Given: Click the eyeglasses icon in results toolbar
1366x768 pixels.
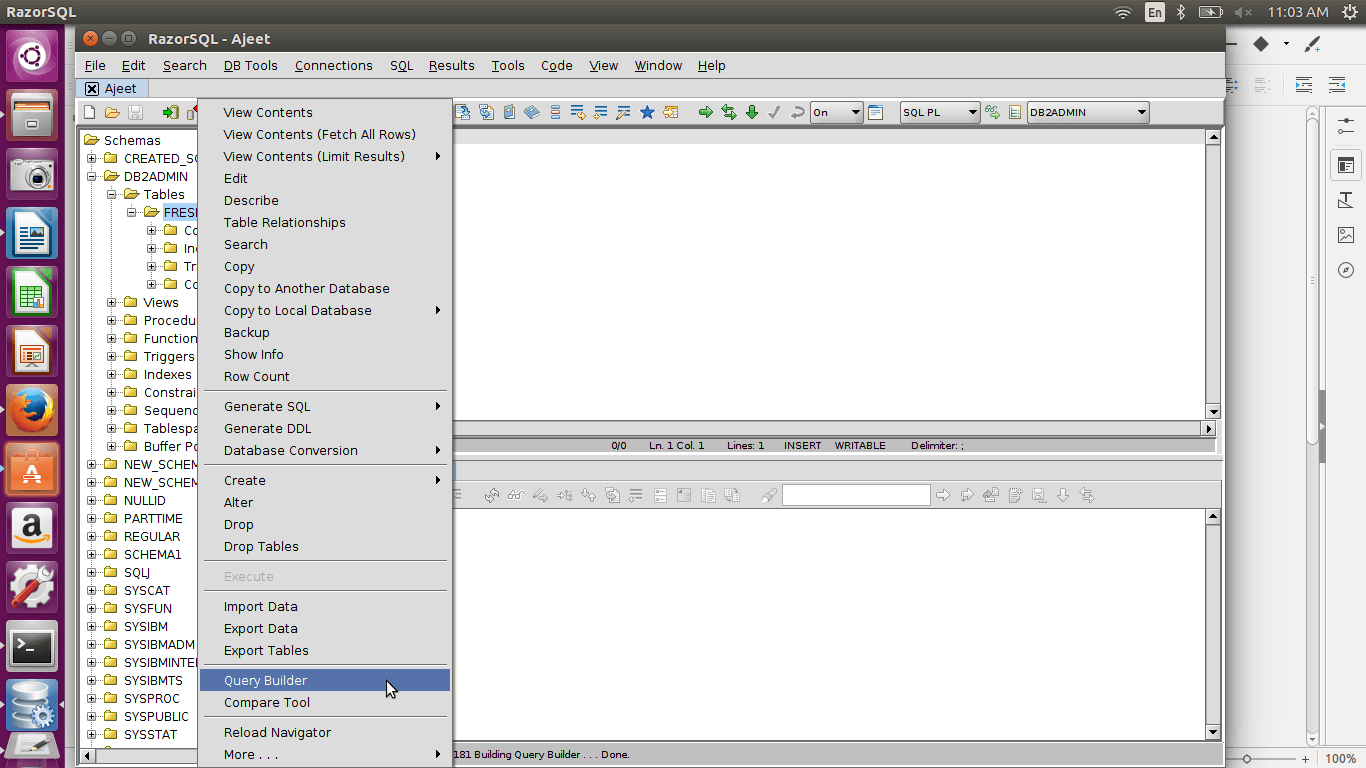Looking at the screenshot, I should (515, 495).
